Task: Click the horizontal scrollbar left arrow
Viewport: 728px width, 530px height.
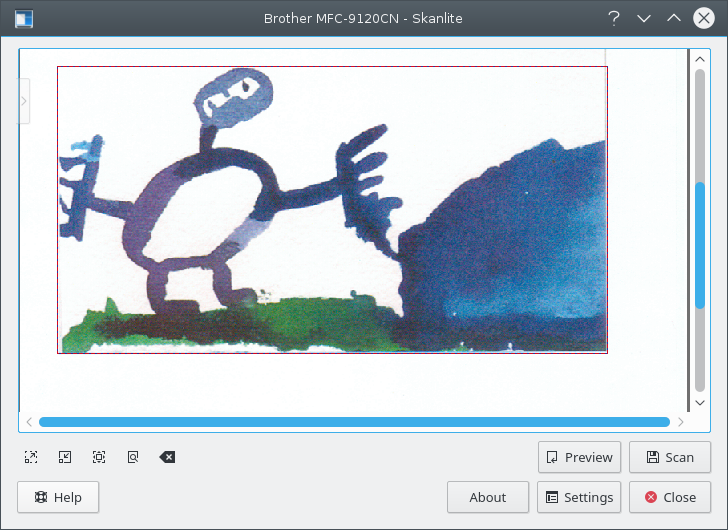Action: (29, 422)
